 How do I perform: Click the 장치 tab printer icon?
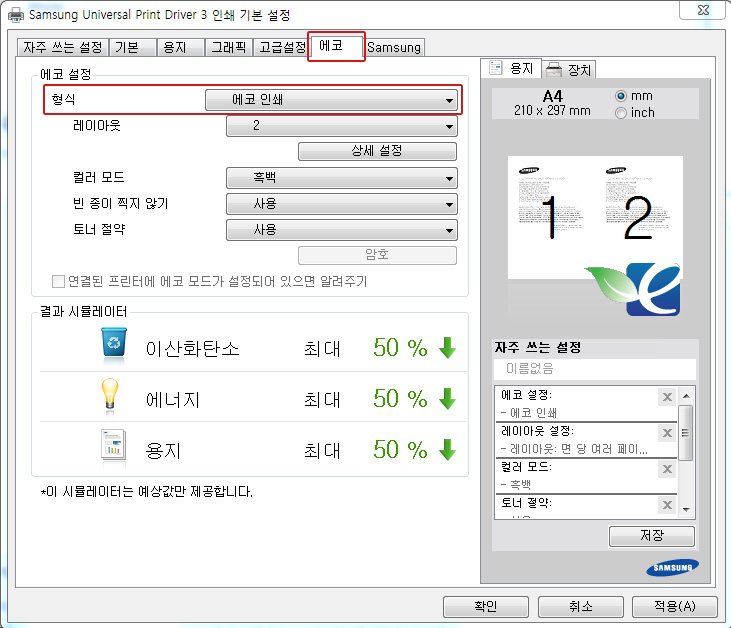click(554, 70)
